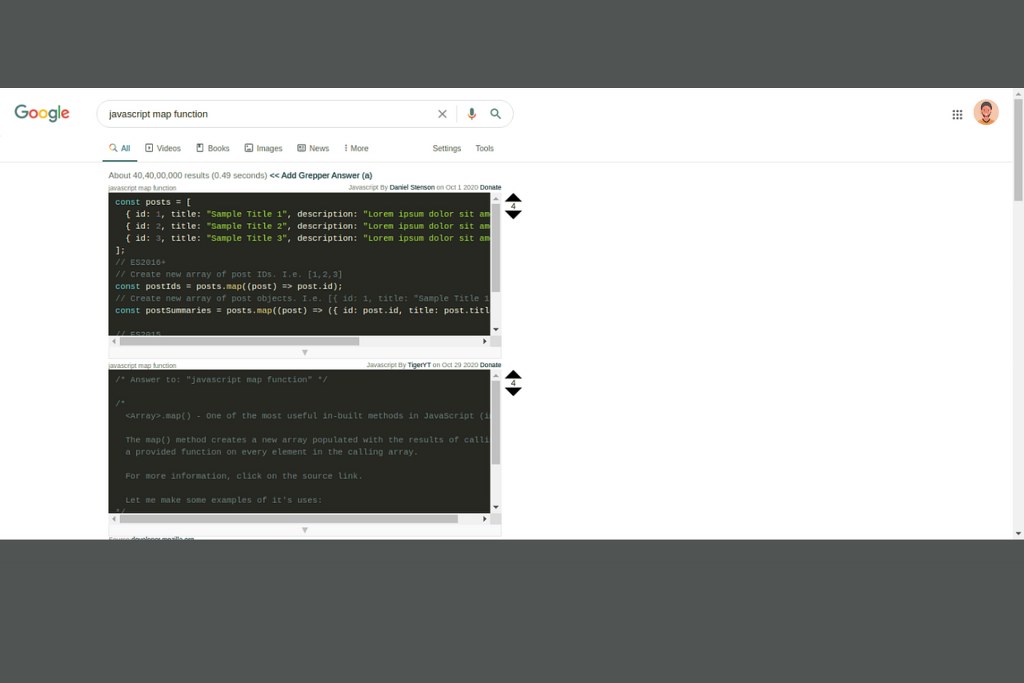
Task: Click the page vertical scrollbar thumb
Action: 1018,150
